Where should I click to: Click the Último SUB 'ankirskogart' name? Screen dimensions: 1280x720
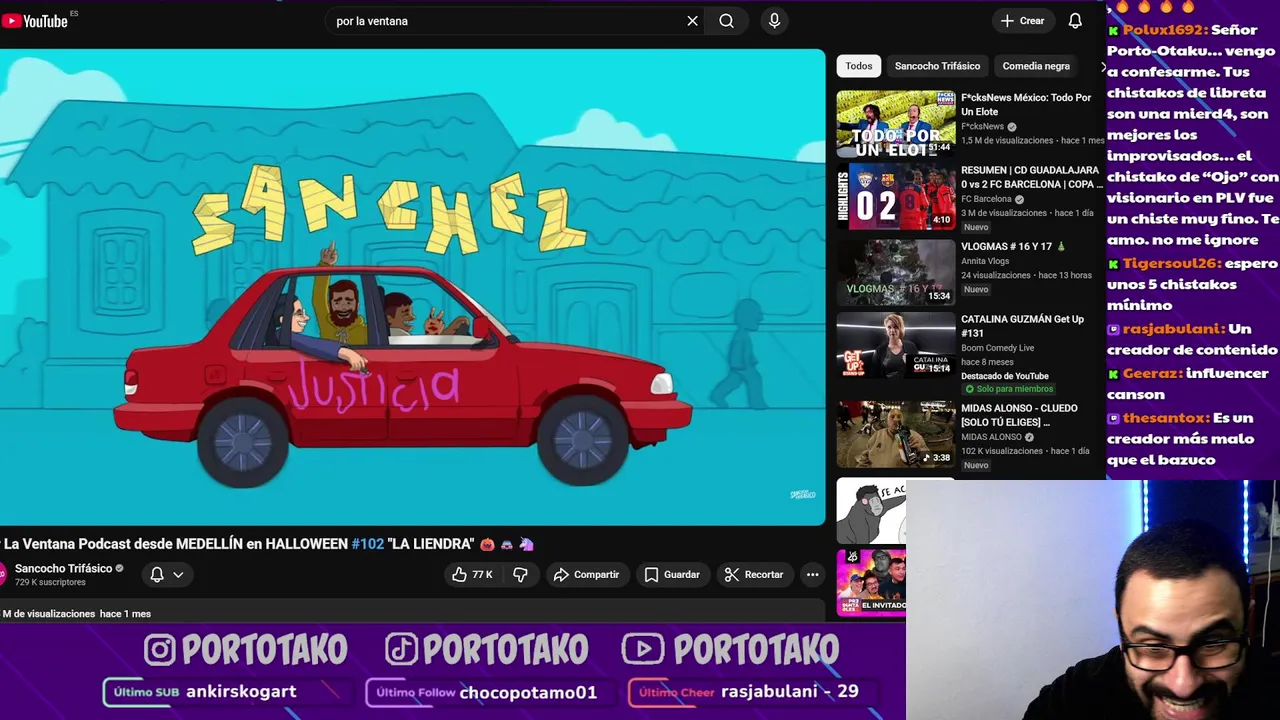coord(241,692)
